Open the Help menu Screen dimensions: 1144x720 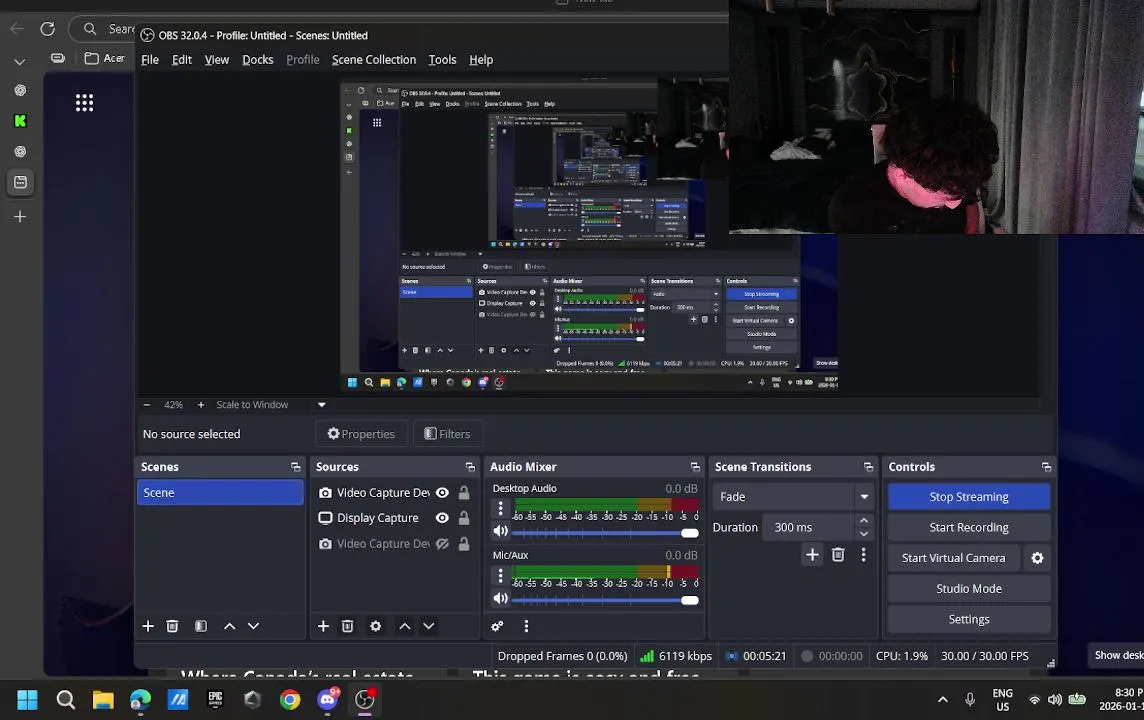[x=481, y=60]
